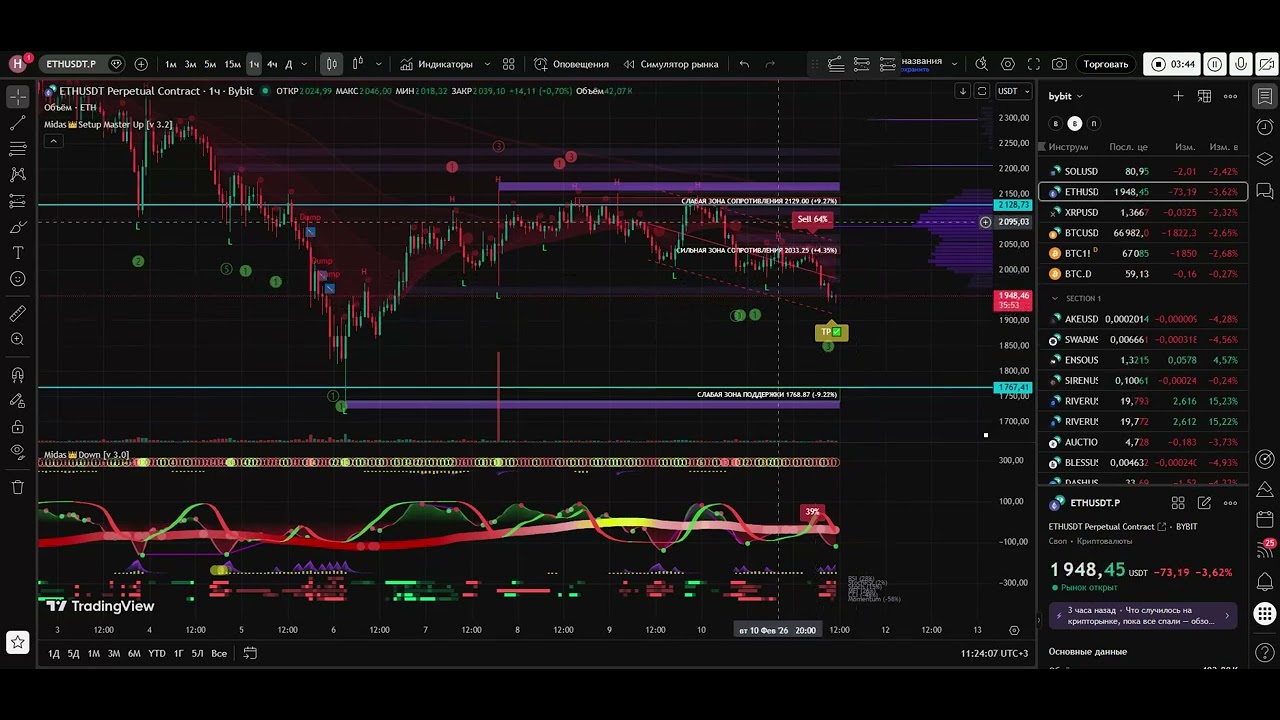The image size is (1280, 720).
Task: Open the chats icon in right sidebar
Action: point(1265,191)
